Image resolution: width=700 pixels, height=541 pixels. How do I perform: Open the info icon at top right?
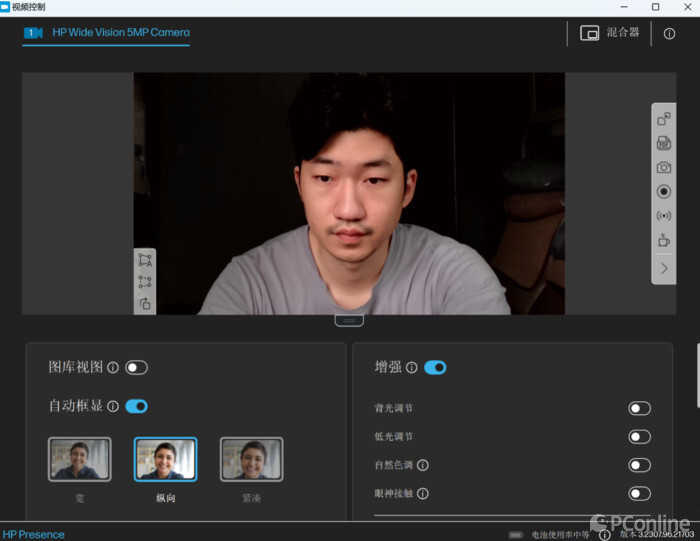coord(669,33)
